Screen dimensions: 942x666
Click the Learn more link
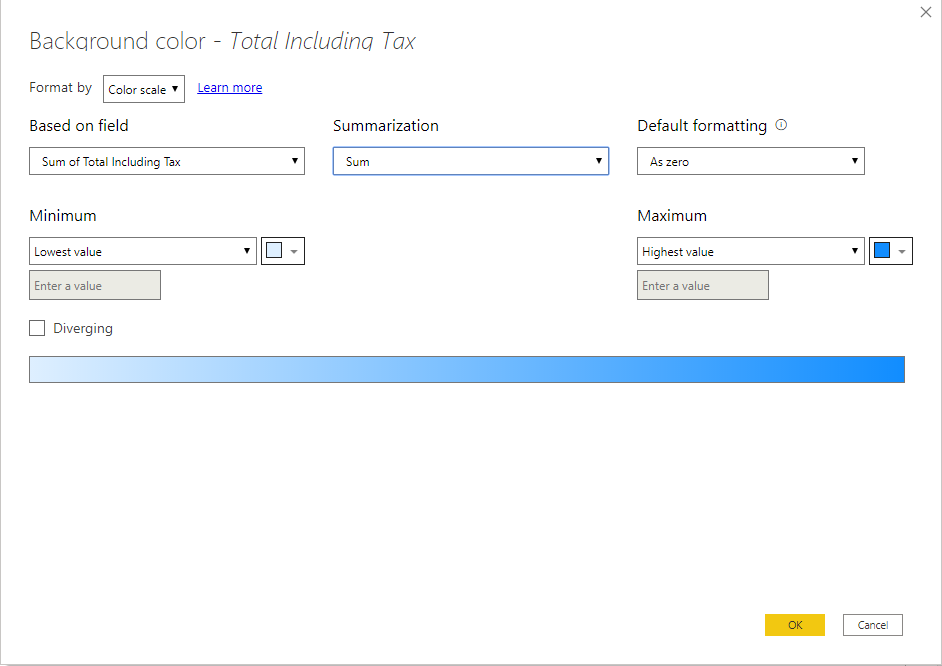(x=230, y=88)
